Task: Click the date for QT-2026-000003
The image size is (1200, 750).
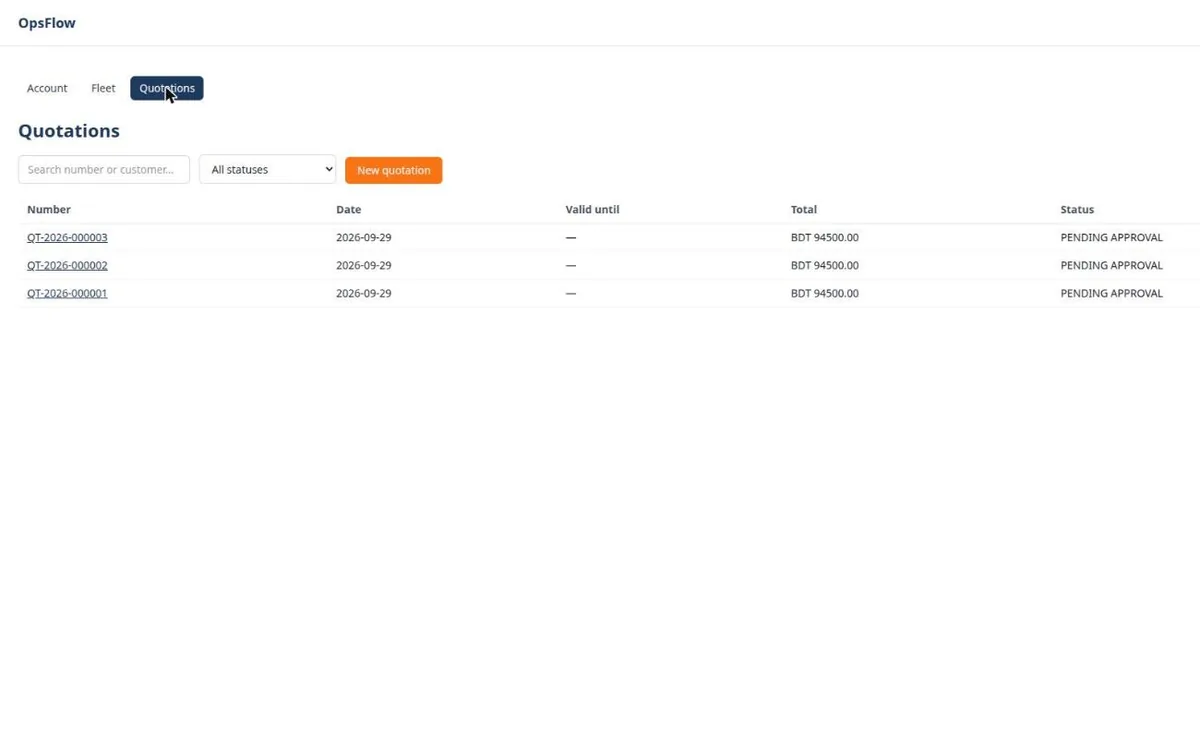Action: 364,238
